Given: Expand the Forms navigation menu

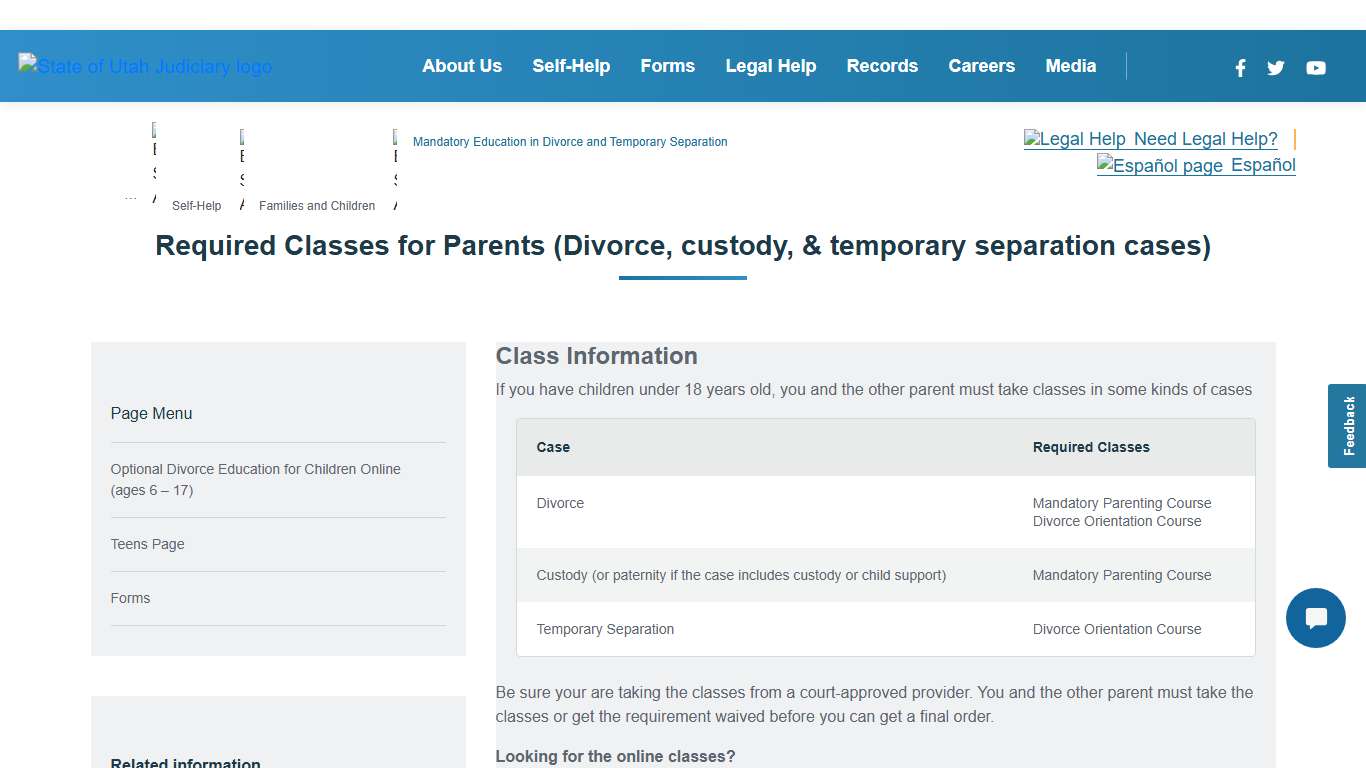Looking at the screenshot, I should [x=667, y=66].
